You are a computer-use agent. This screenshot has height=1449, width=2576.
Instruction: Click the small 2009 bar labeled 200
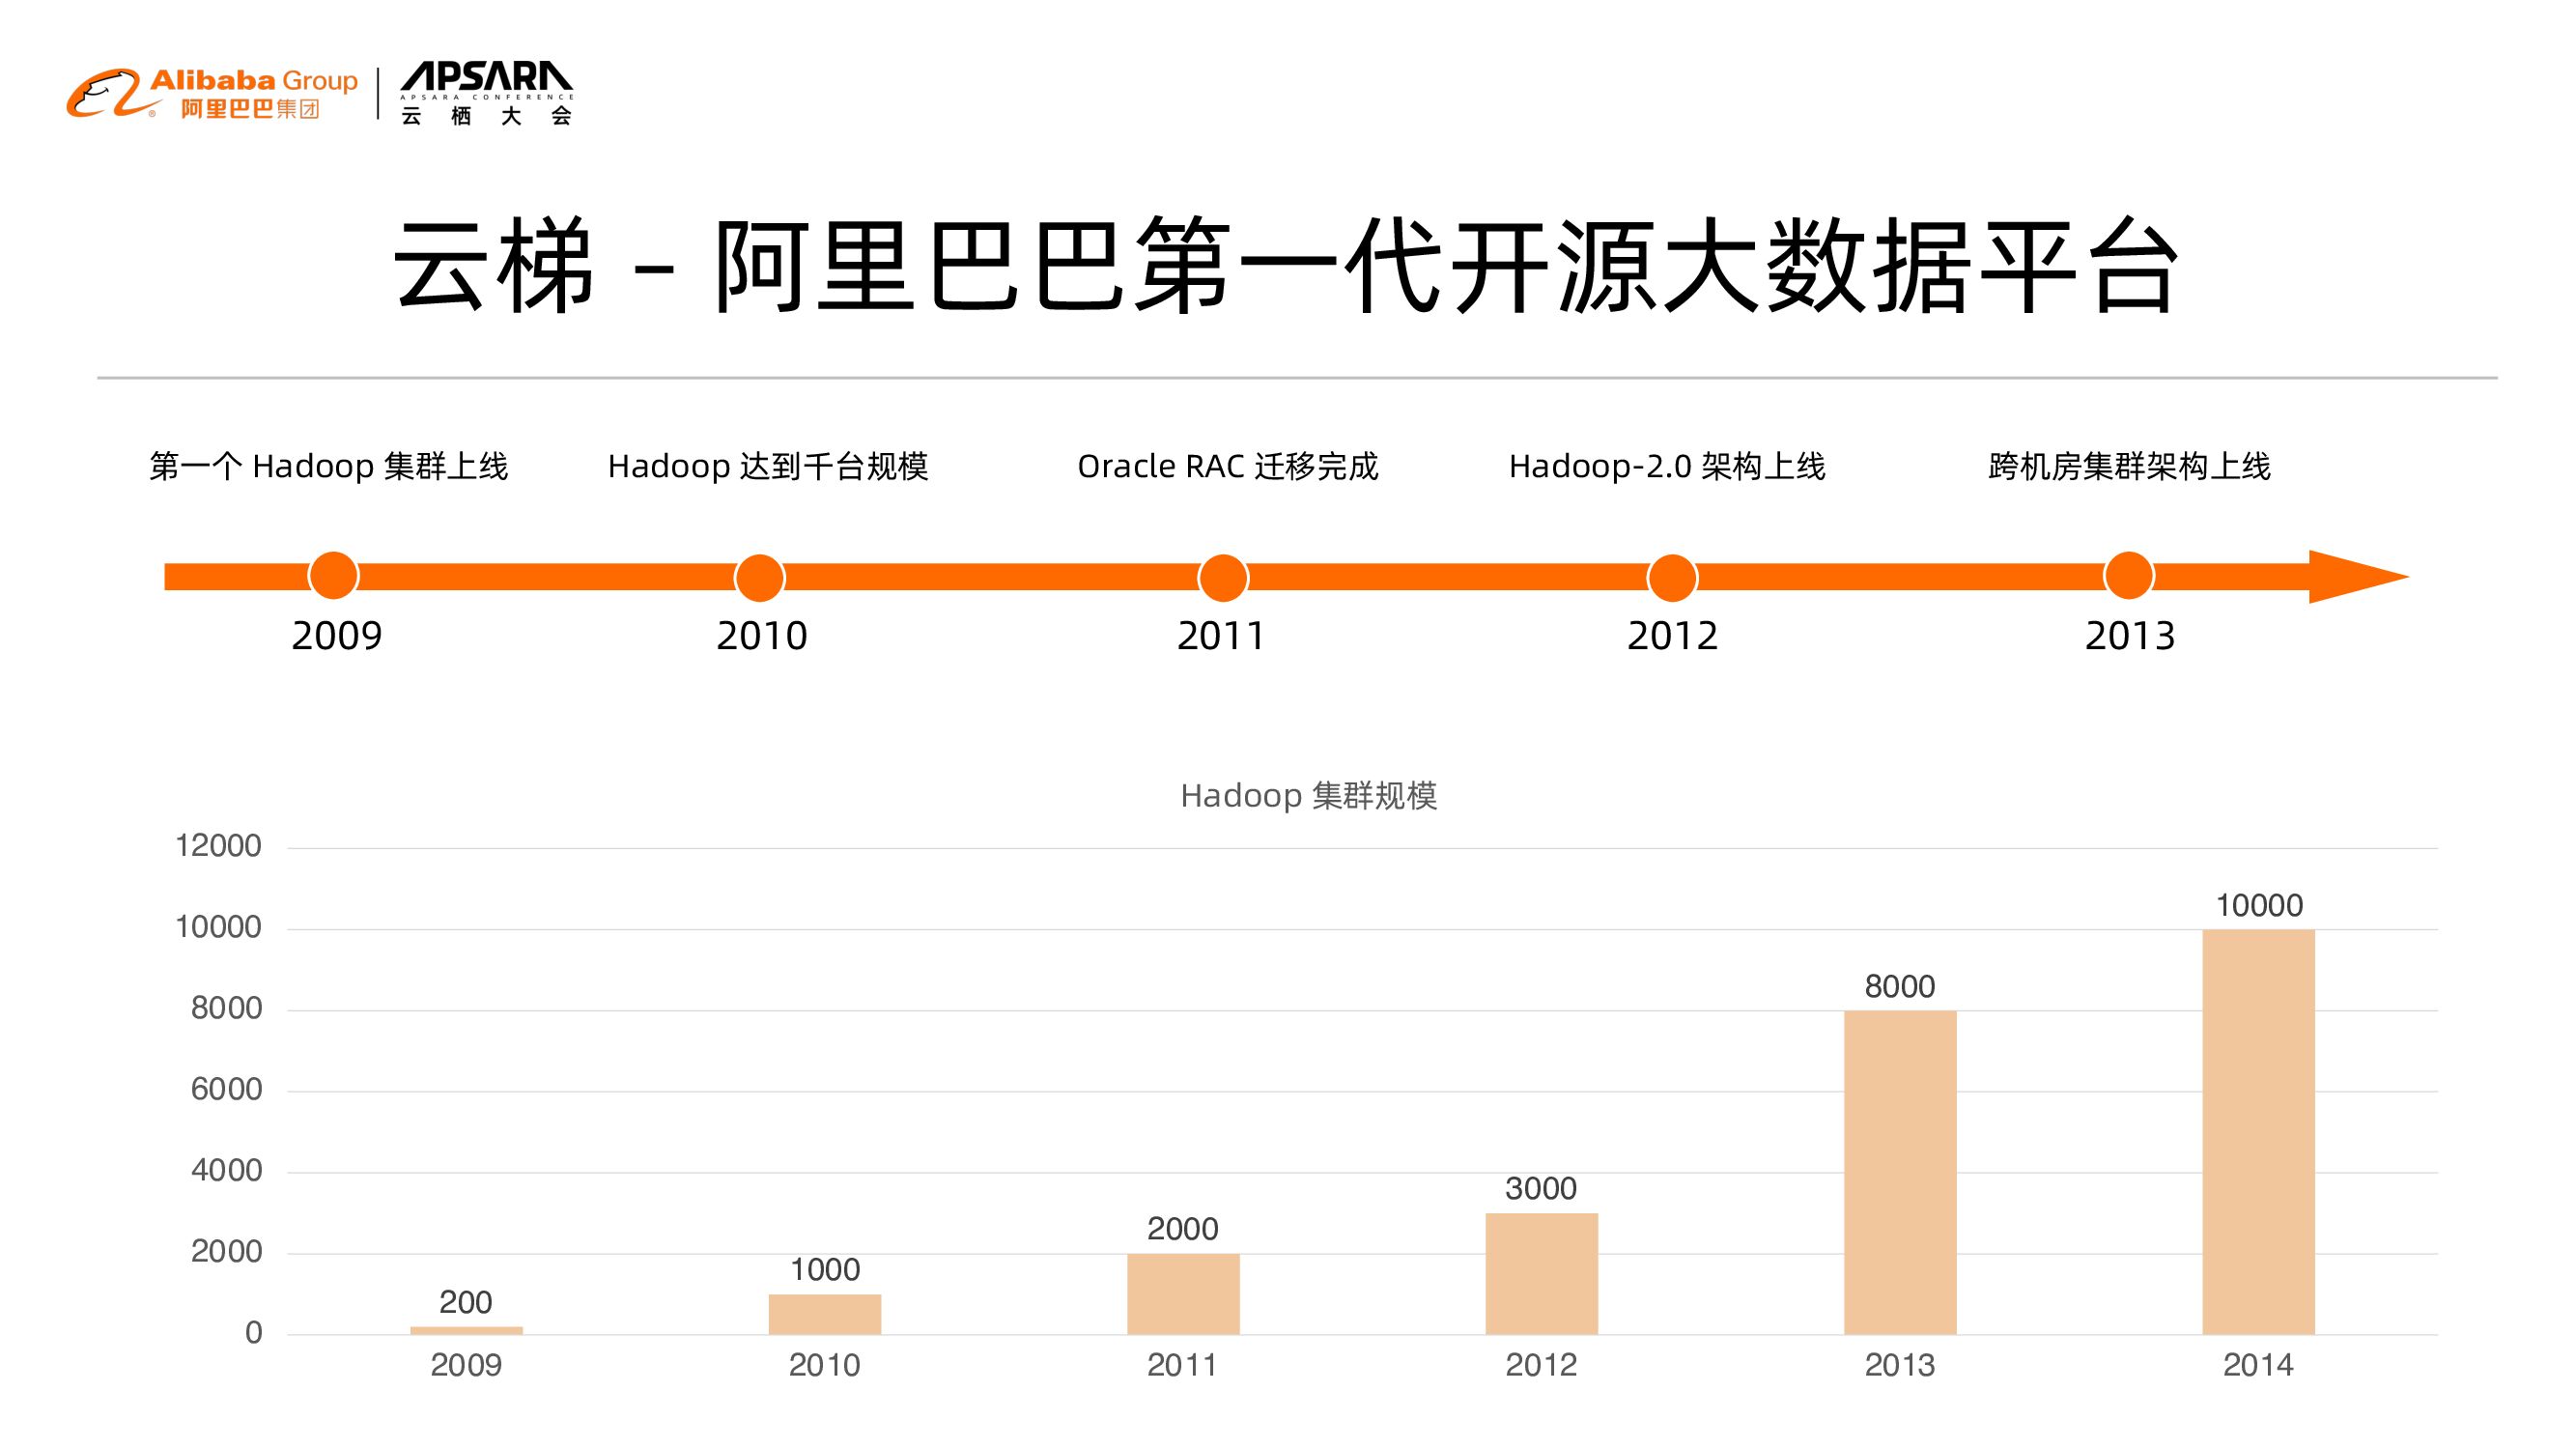466,1330
